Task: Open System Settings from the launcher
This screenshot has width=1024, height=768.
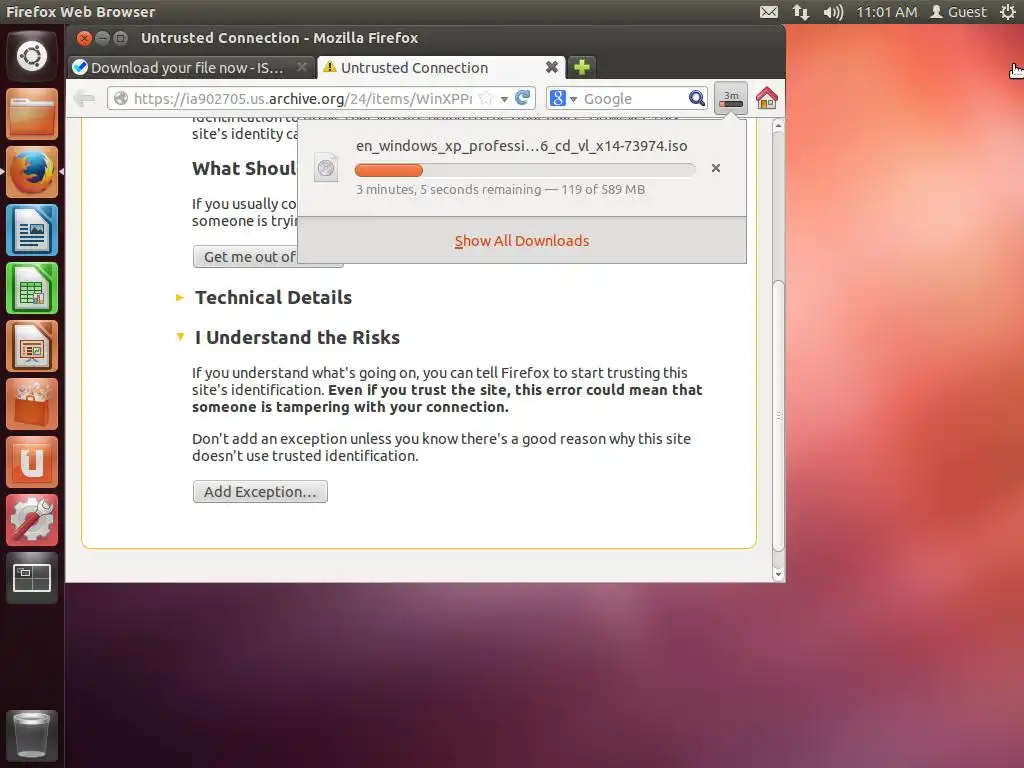Action: (31, 520)
